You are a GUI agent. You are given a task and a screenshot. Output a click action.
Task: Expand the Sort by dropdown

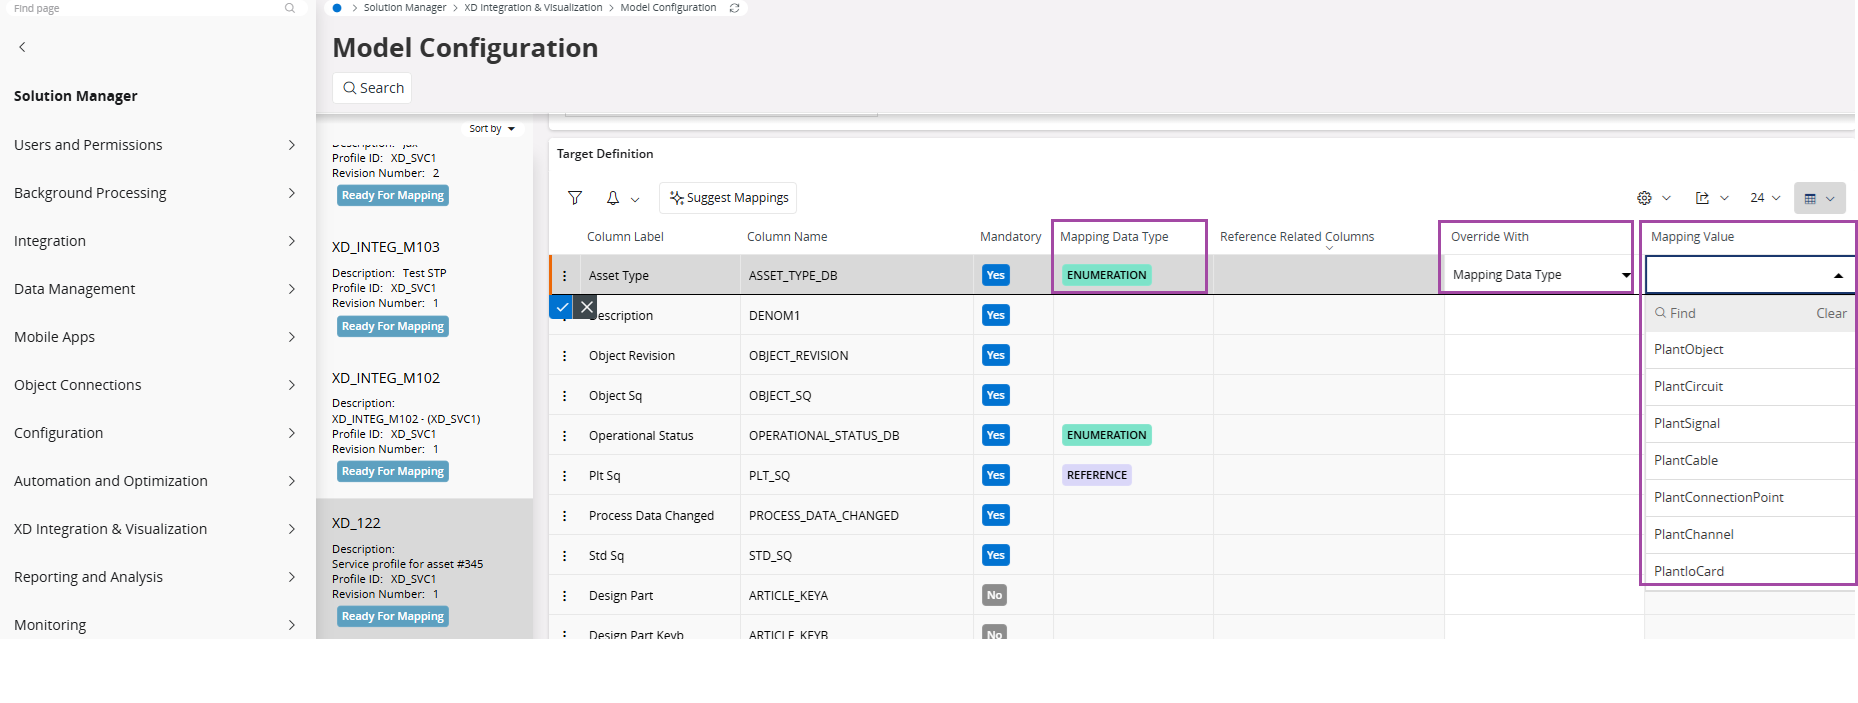point(492,129)
